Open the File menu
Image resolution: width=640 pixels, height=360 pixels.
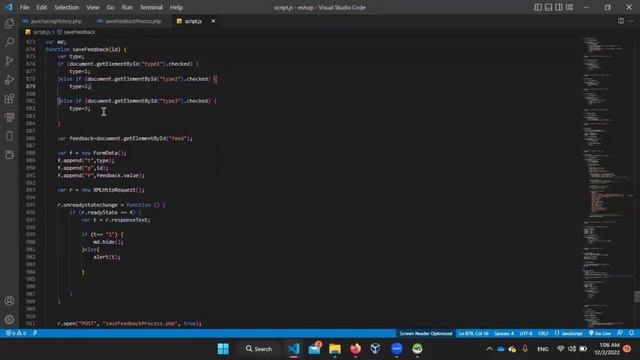point(24,7)
